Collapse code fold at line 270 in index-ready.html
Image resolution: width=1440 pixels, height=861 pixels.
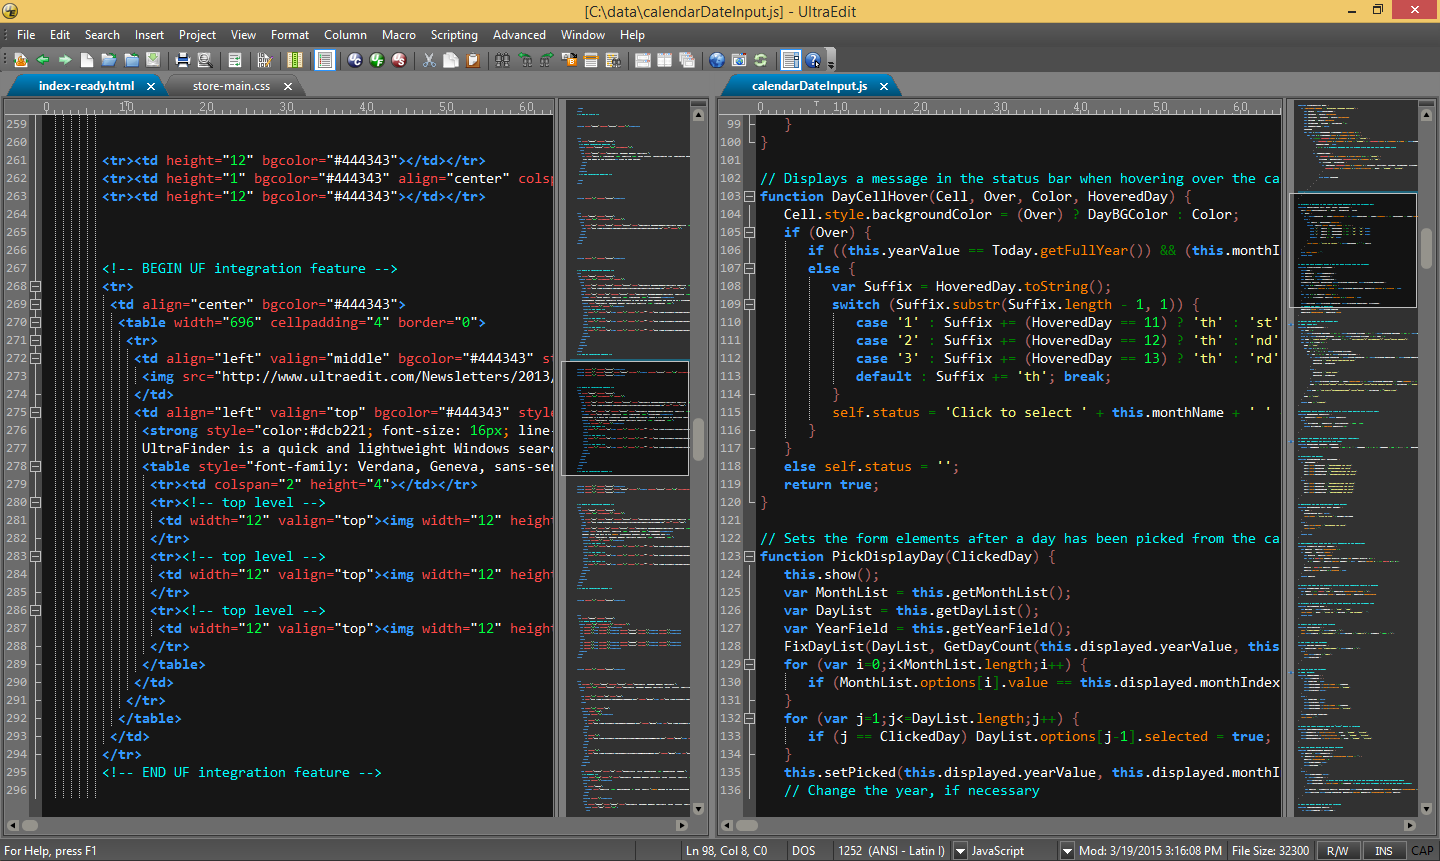pyautogui.click(x=35, y=322)
